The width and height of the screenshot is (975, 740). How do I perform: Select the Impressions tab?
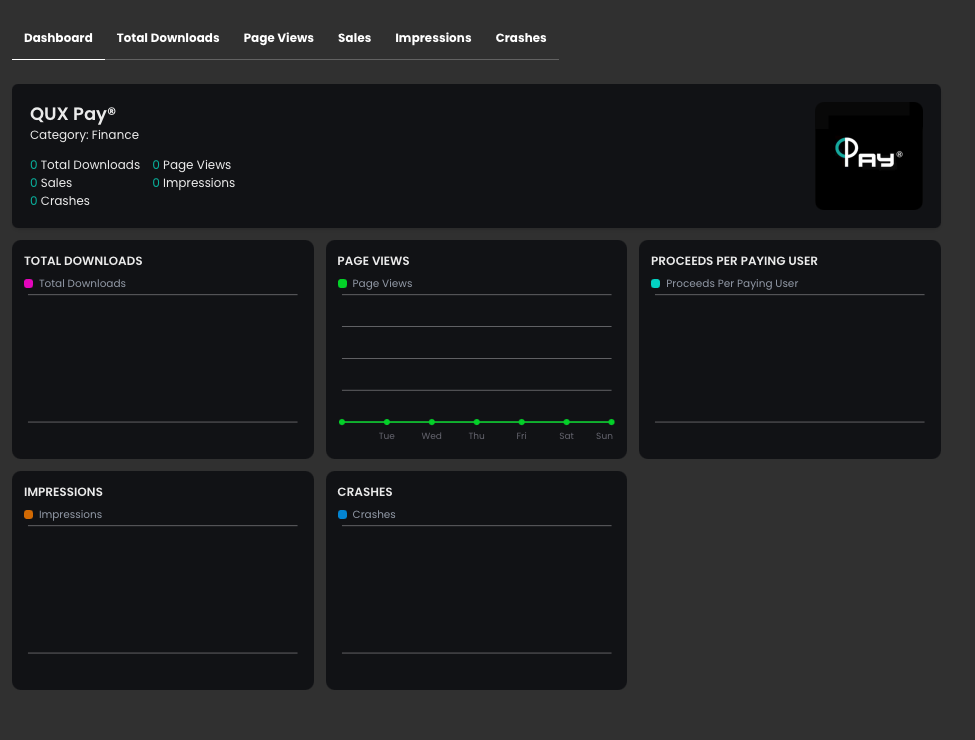(433, 38)
